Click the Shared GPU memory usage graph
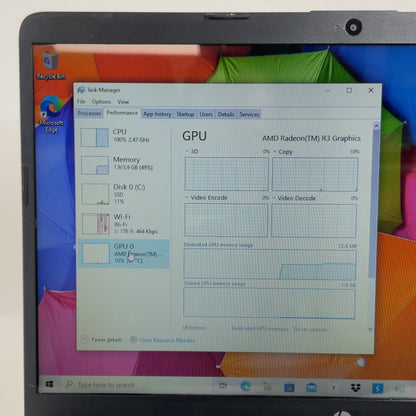 click(269, 303)
